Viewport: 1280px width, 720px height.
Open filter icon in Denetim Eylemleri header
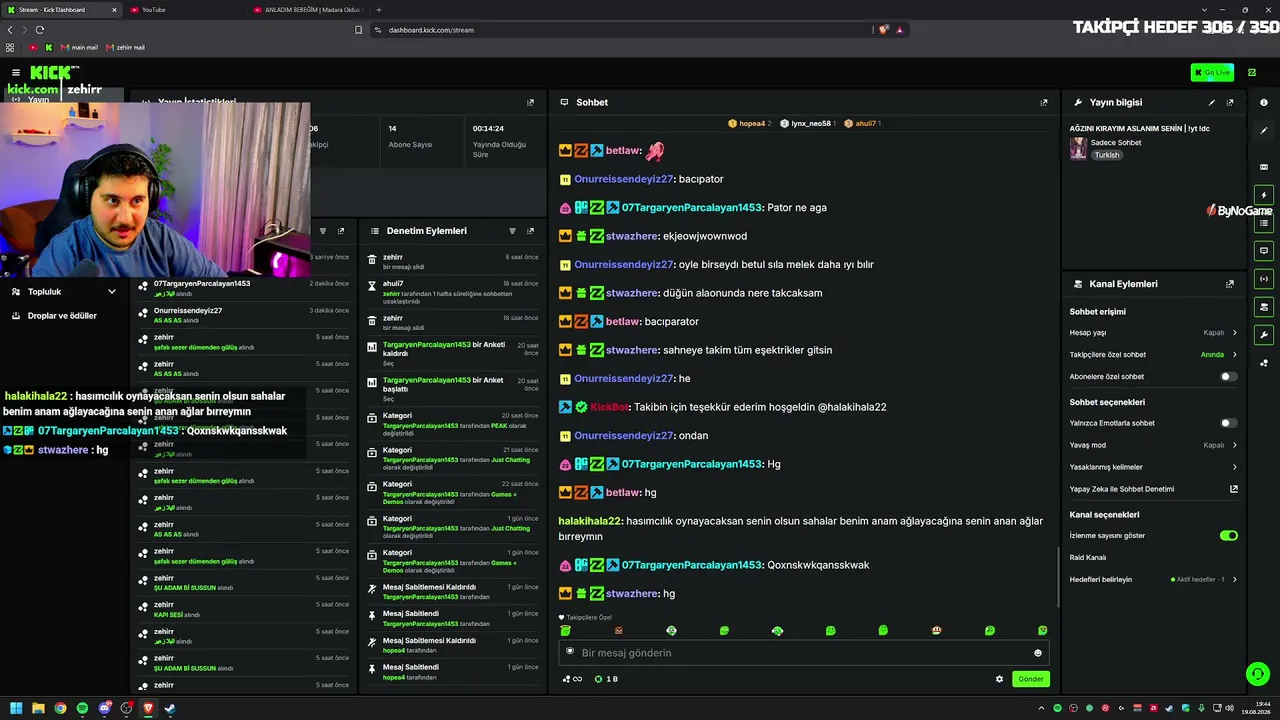pyautogui.click(x=512, y=231)
